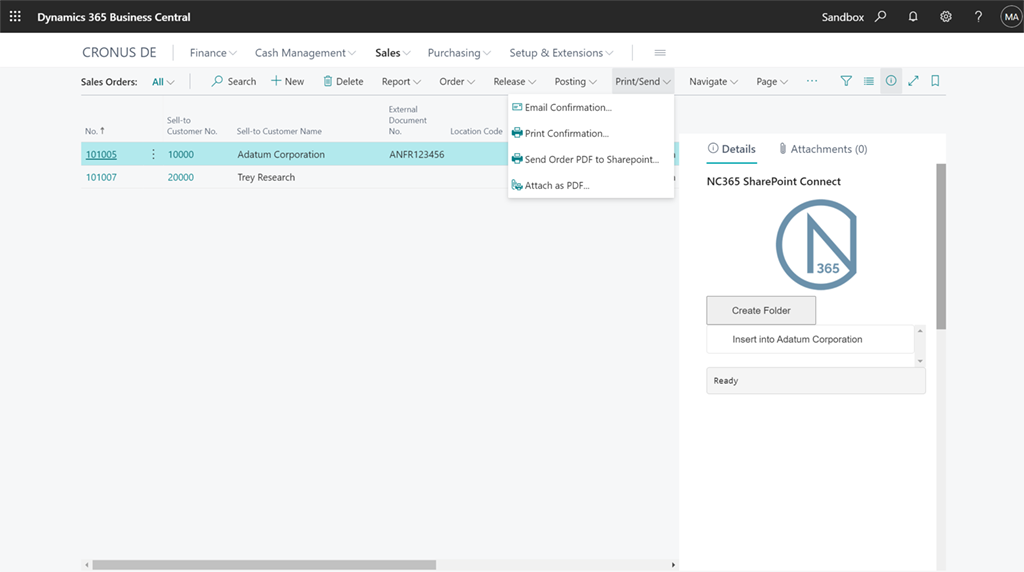Click the hamburger menu next to Setup & Extensions
This screenshot has width=1024, height=572.
[660, 53]
